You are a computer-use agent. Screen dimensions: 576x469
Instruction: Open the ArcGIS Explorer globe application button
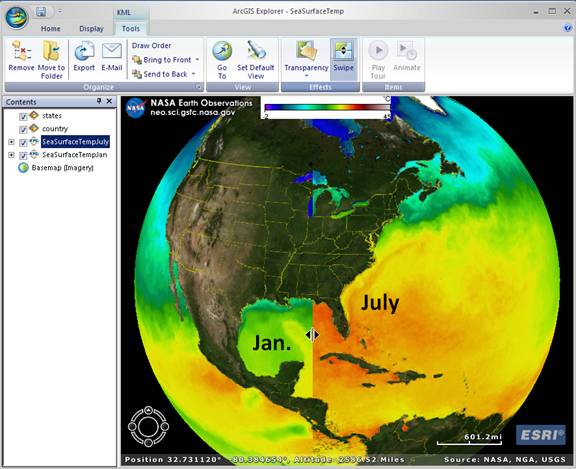[x=17, y=18]
